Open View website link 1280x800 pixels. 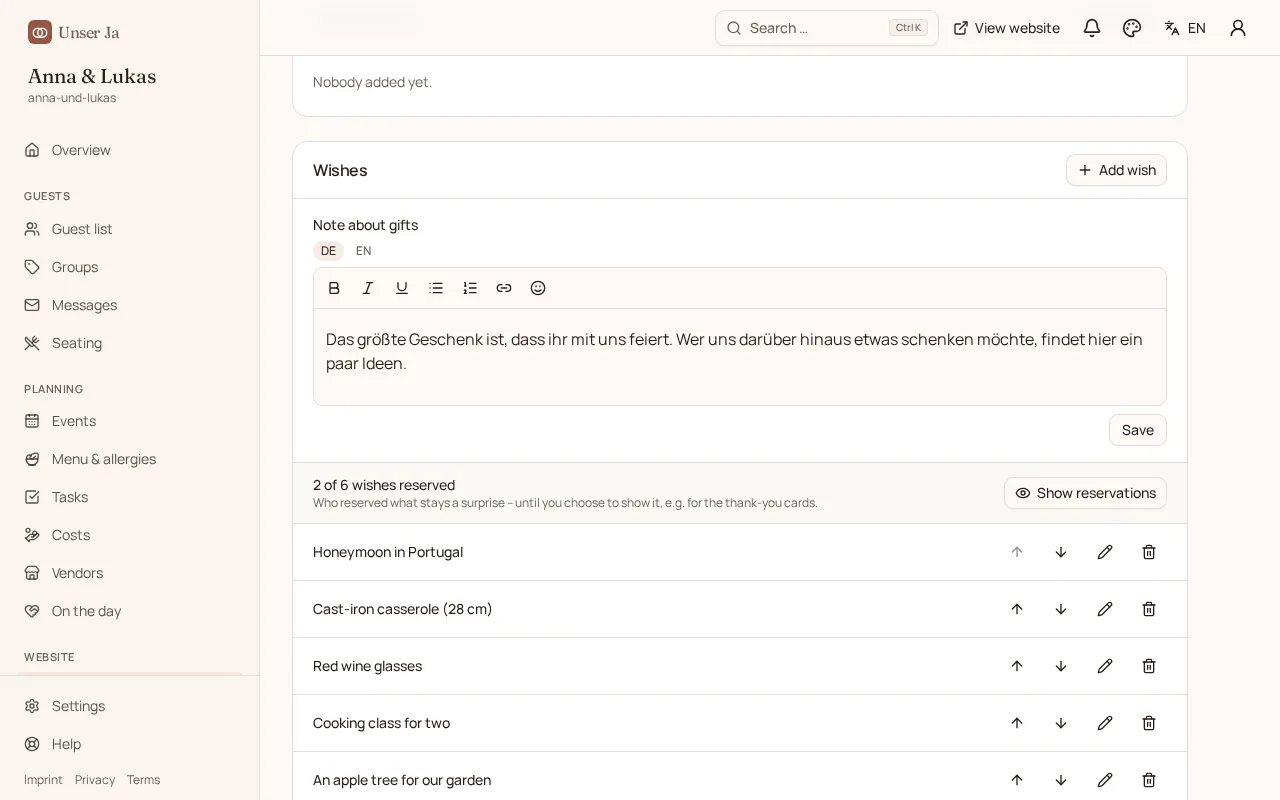[x=1006, y=28]
